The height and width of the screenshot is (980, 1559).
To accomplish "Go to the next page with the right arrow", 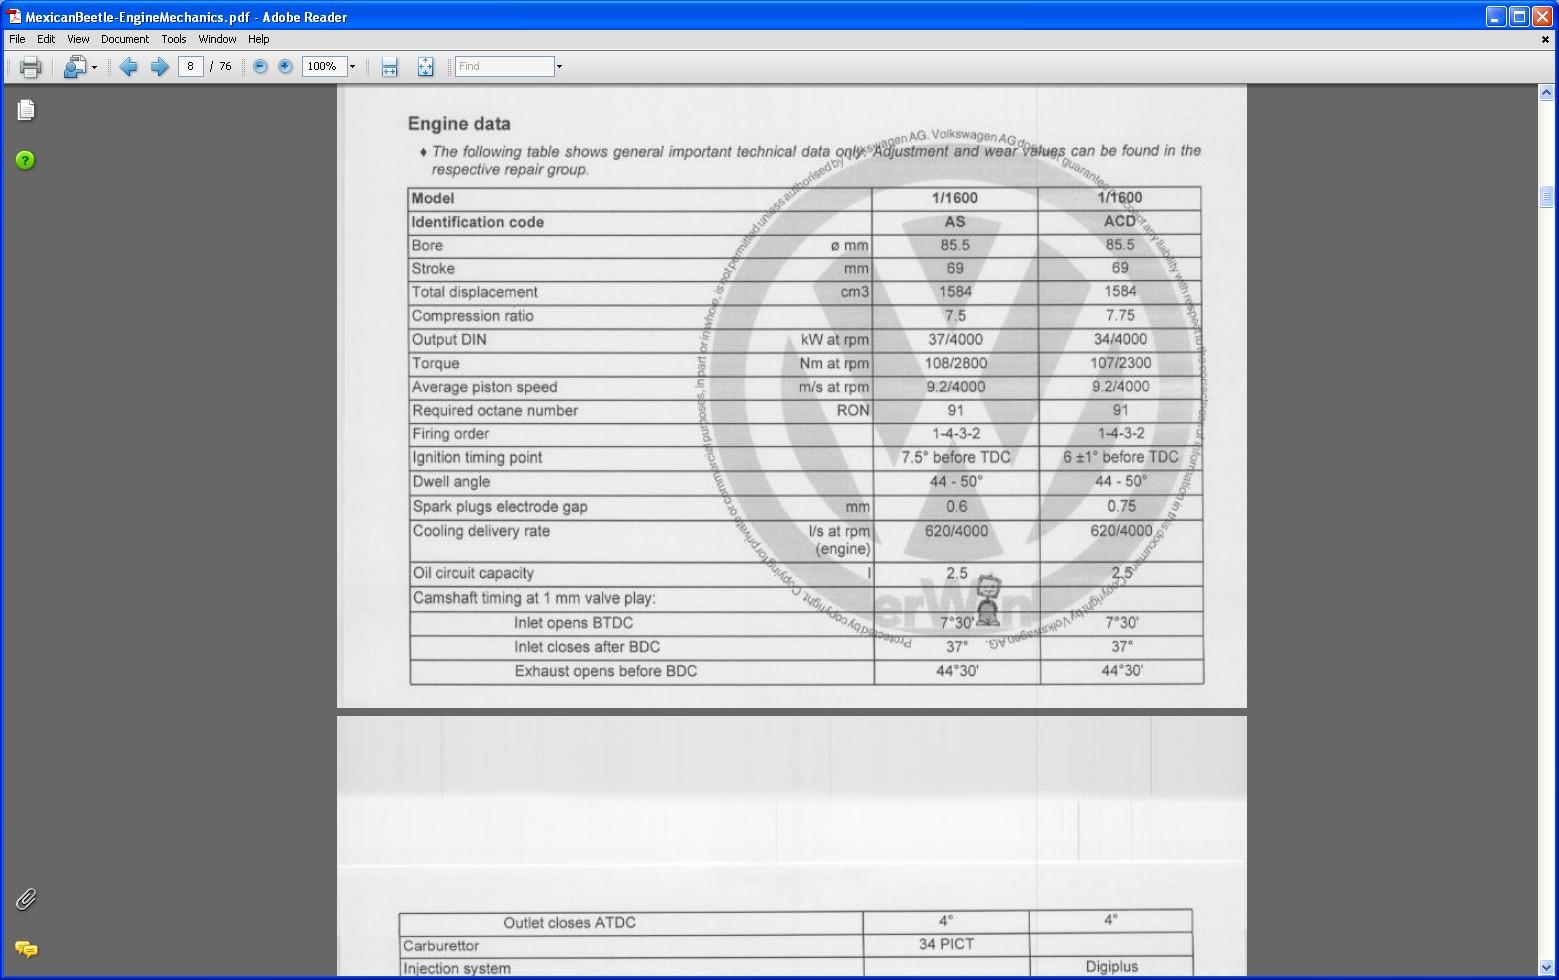I will click(x=159, y=67).
